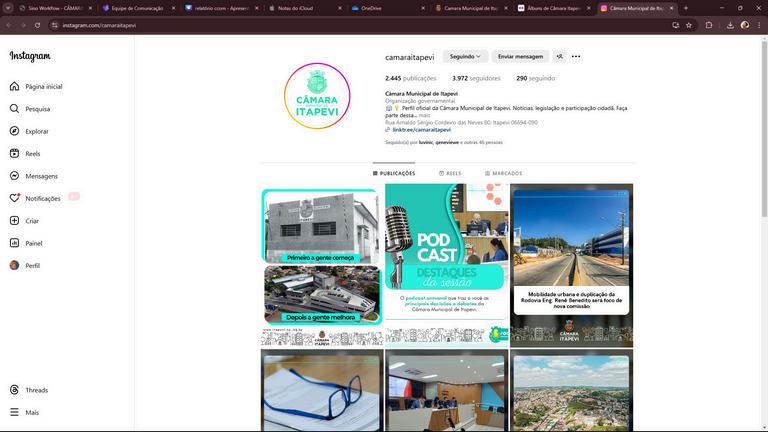Open the Painel dashboard
This screenshot has height=432, width=768.
[26, 243]
